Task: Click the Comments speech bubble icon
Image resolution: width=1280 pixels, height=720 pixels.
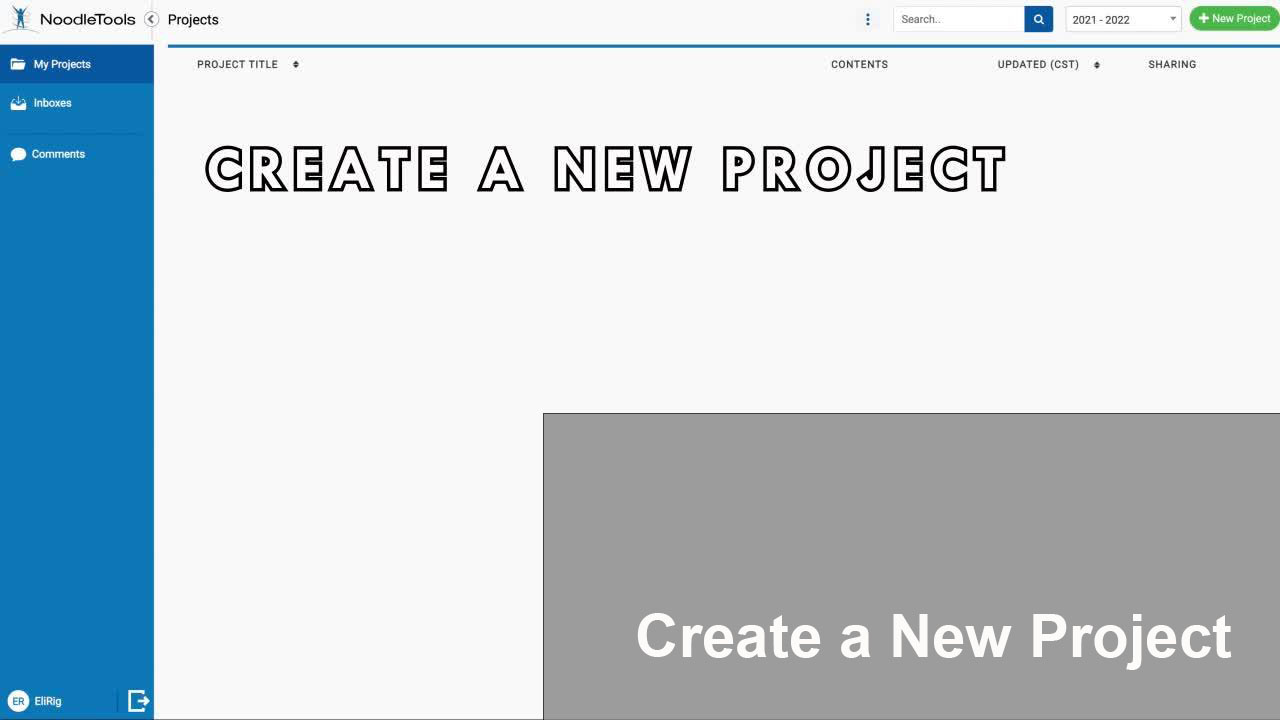Action: pos(18,154)
